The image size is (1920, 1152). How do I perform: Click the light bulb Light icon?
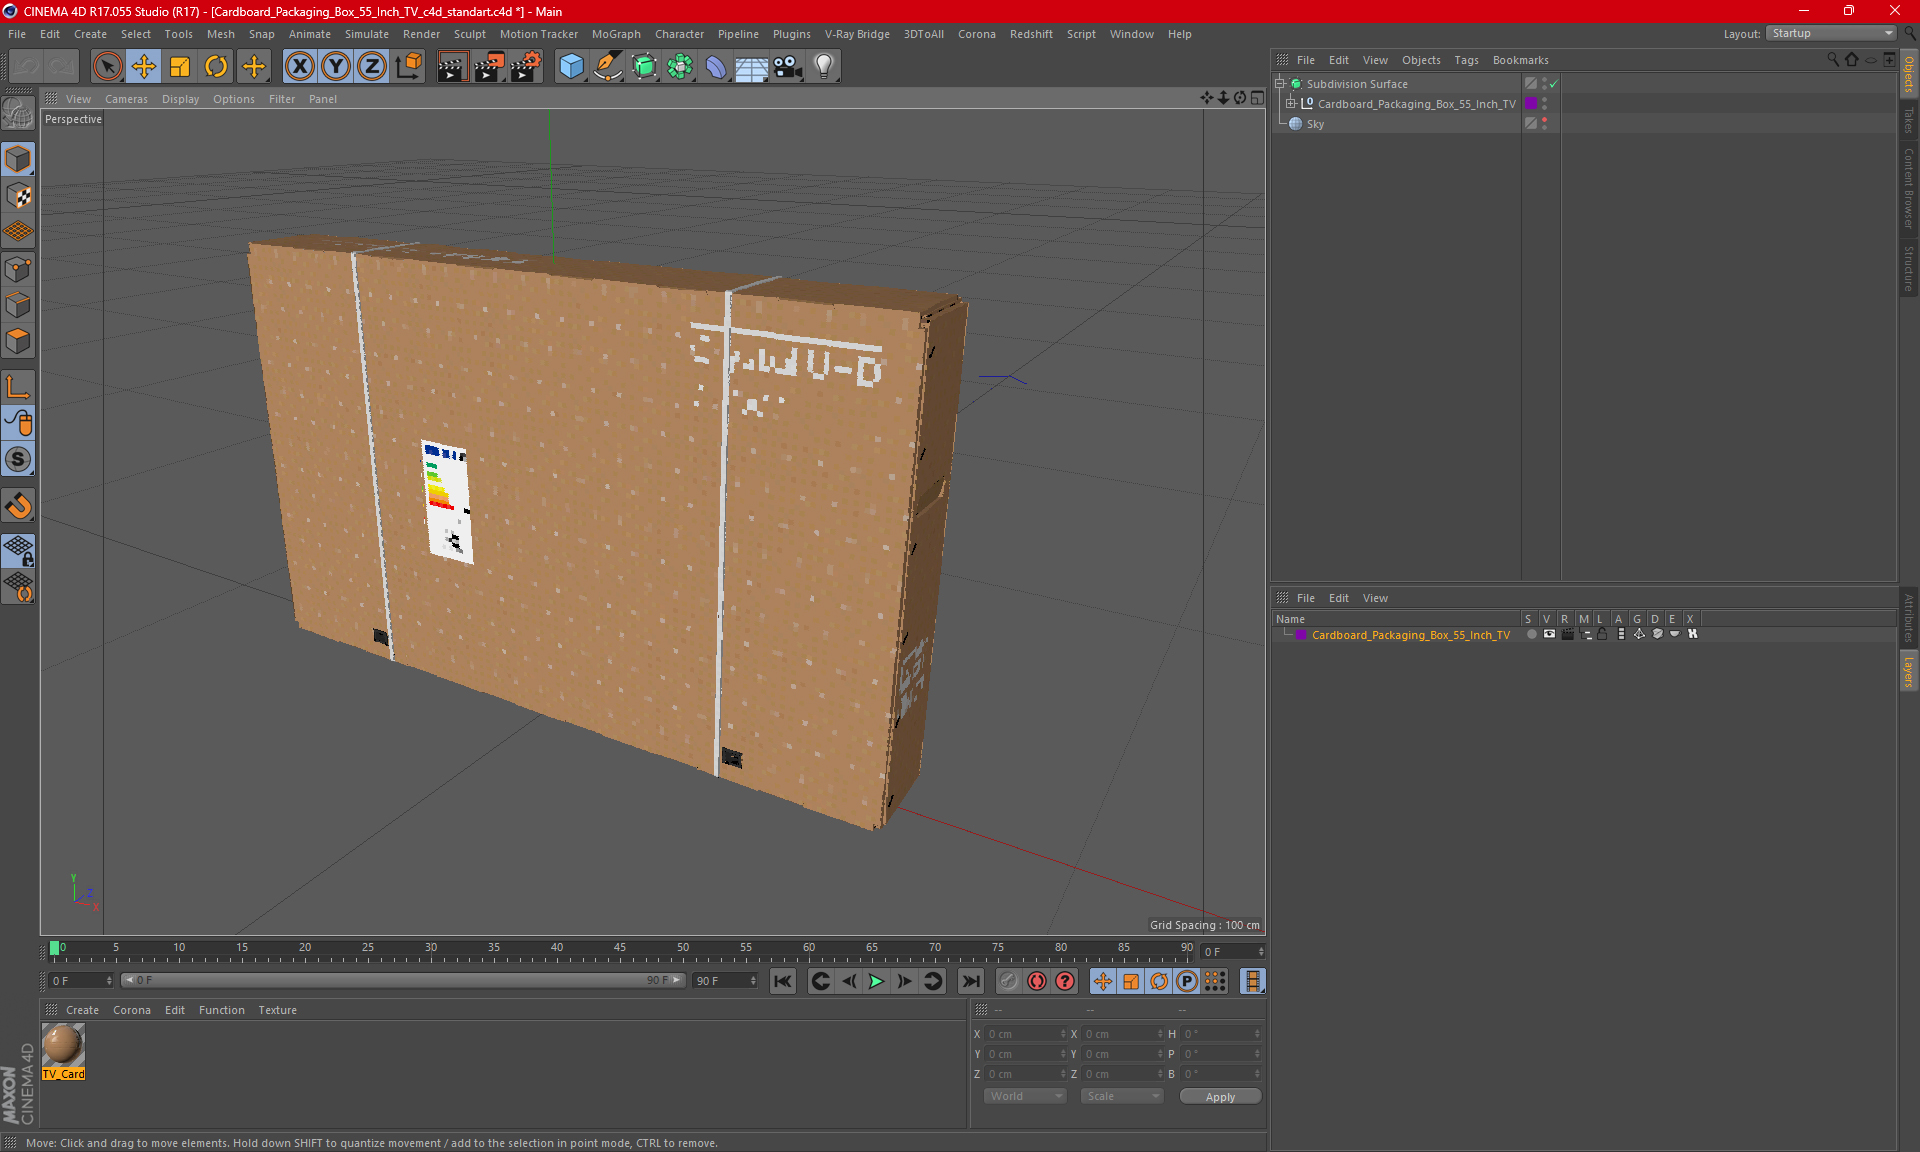pyautogui.click(x=823, y=66)
